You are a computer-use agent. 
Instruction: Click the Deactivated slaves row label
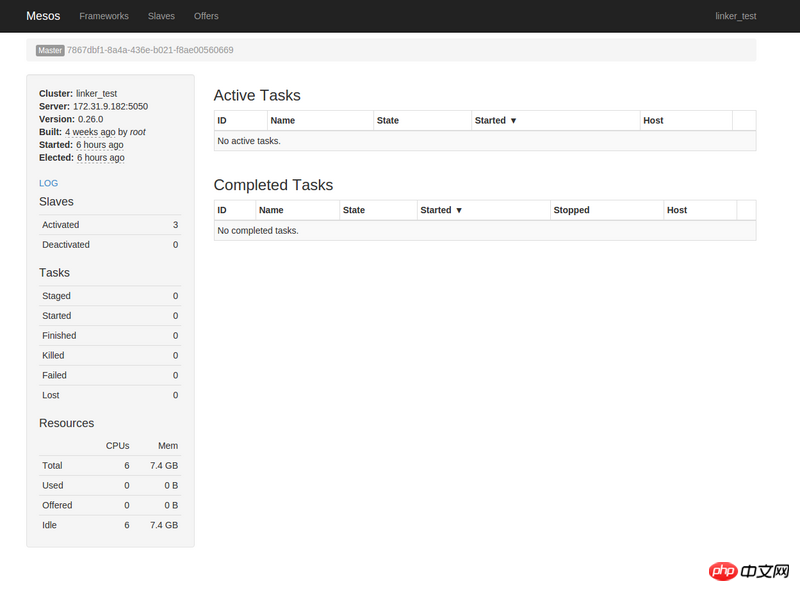66,244
